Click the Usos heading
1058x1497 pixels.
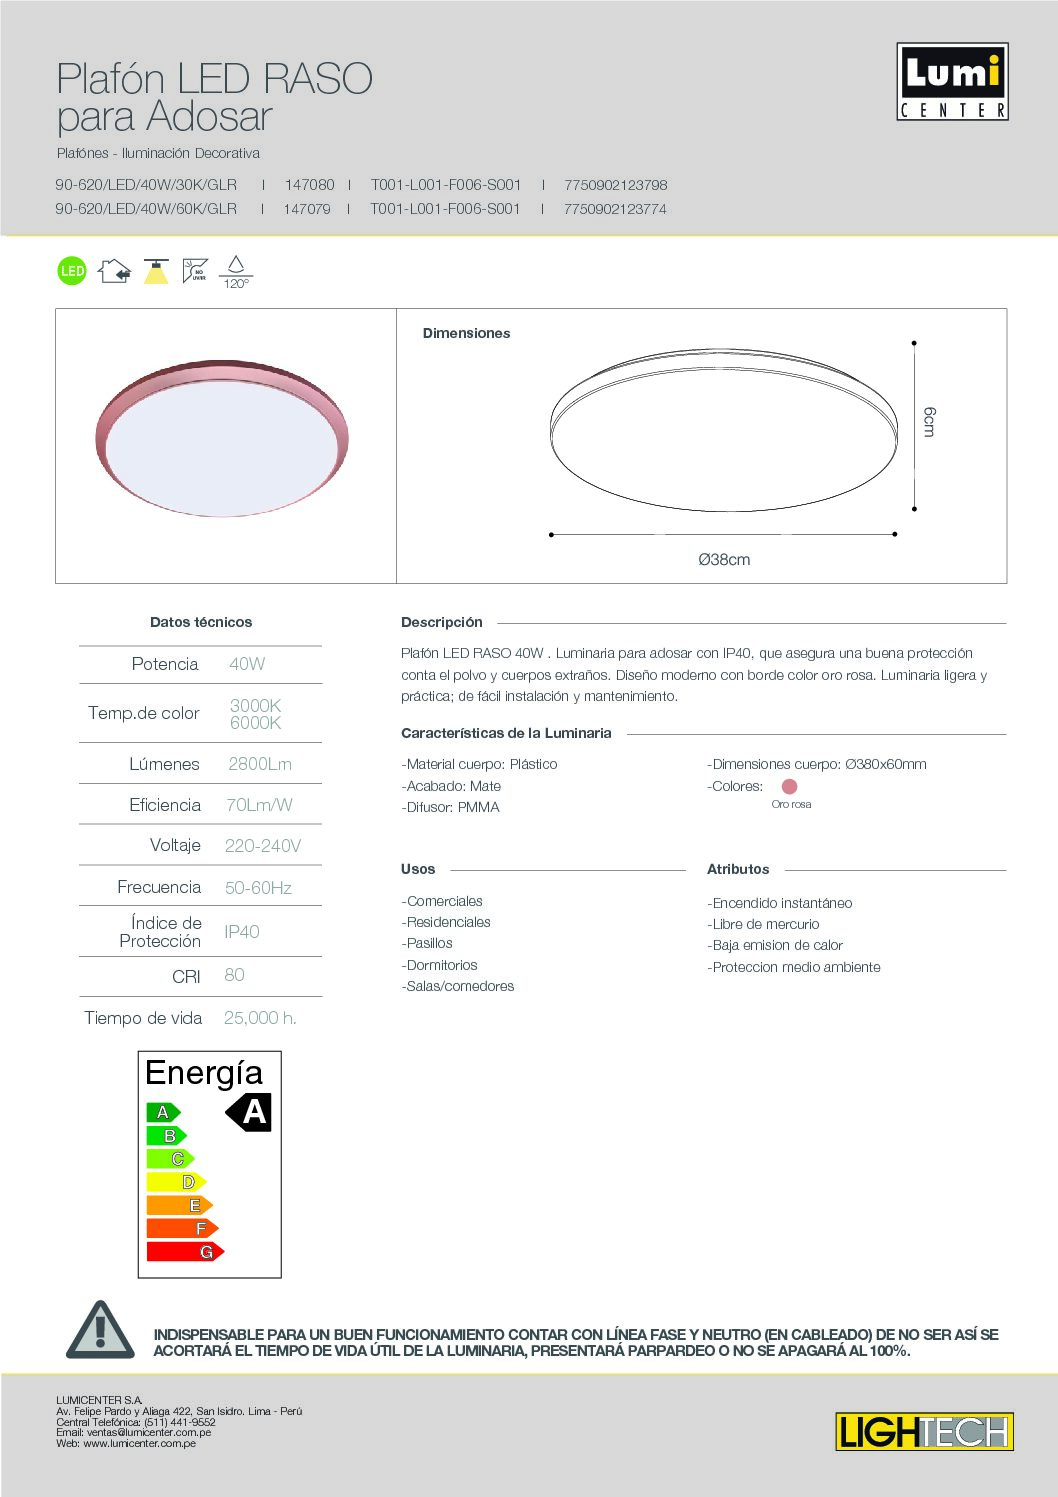[x=418, y=869]
